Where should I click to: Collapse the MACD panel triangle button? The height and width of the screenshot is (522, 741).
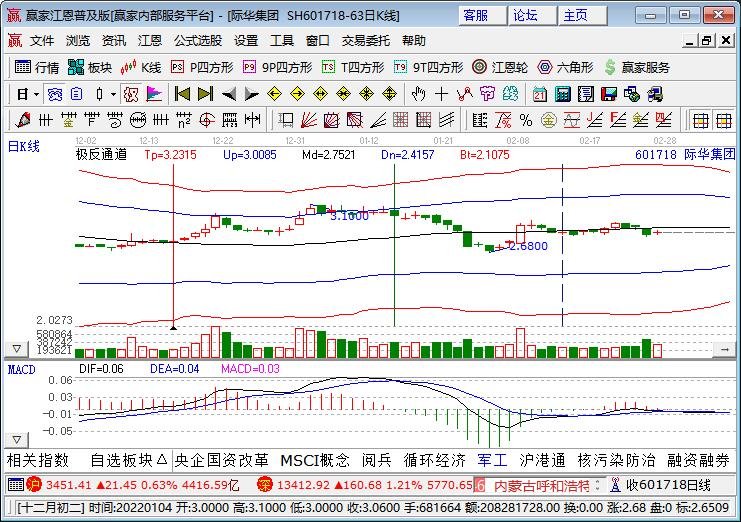pos(17,440)
